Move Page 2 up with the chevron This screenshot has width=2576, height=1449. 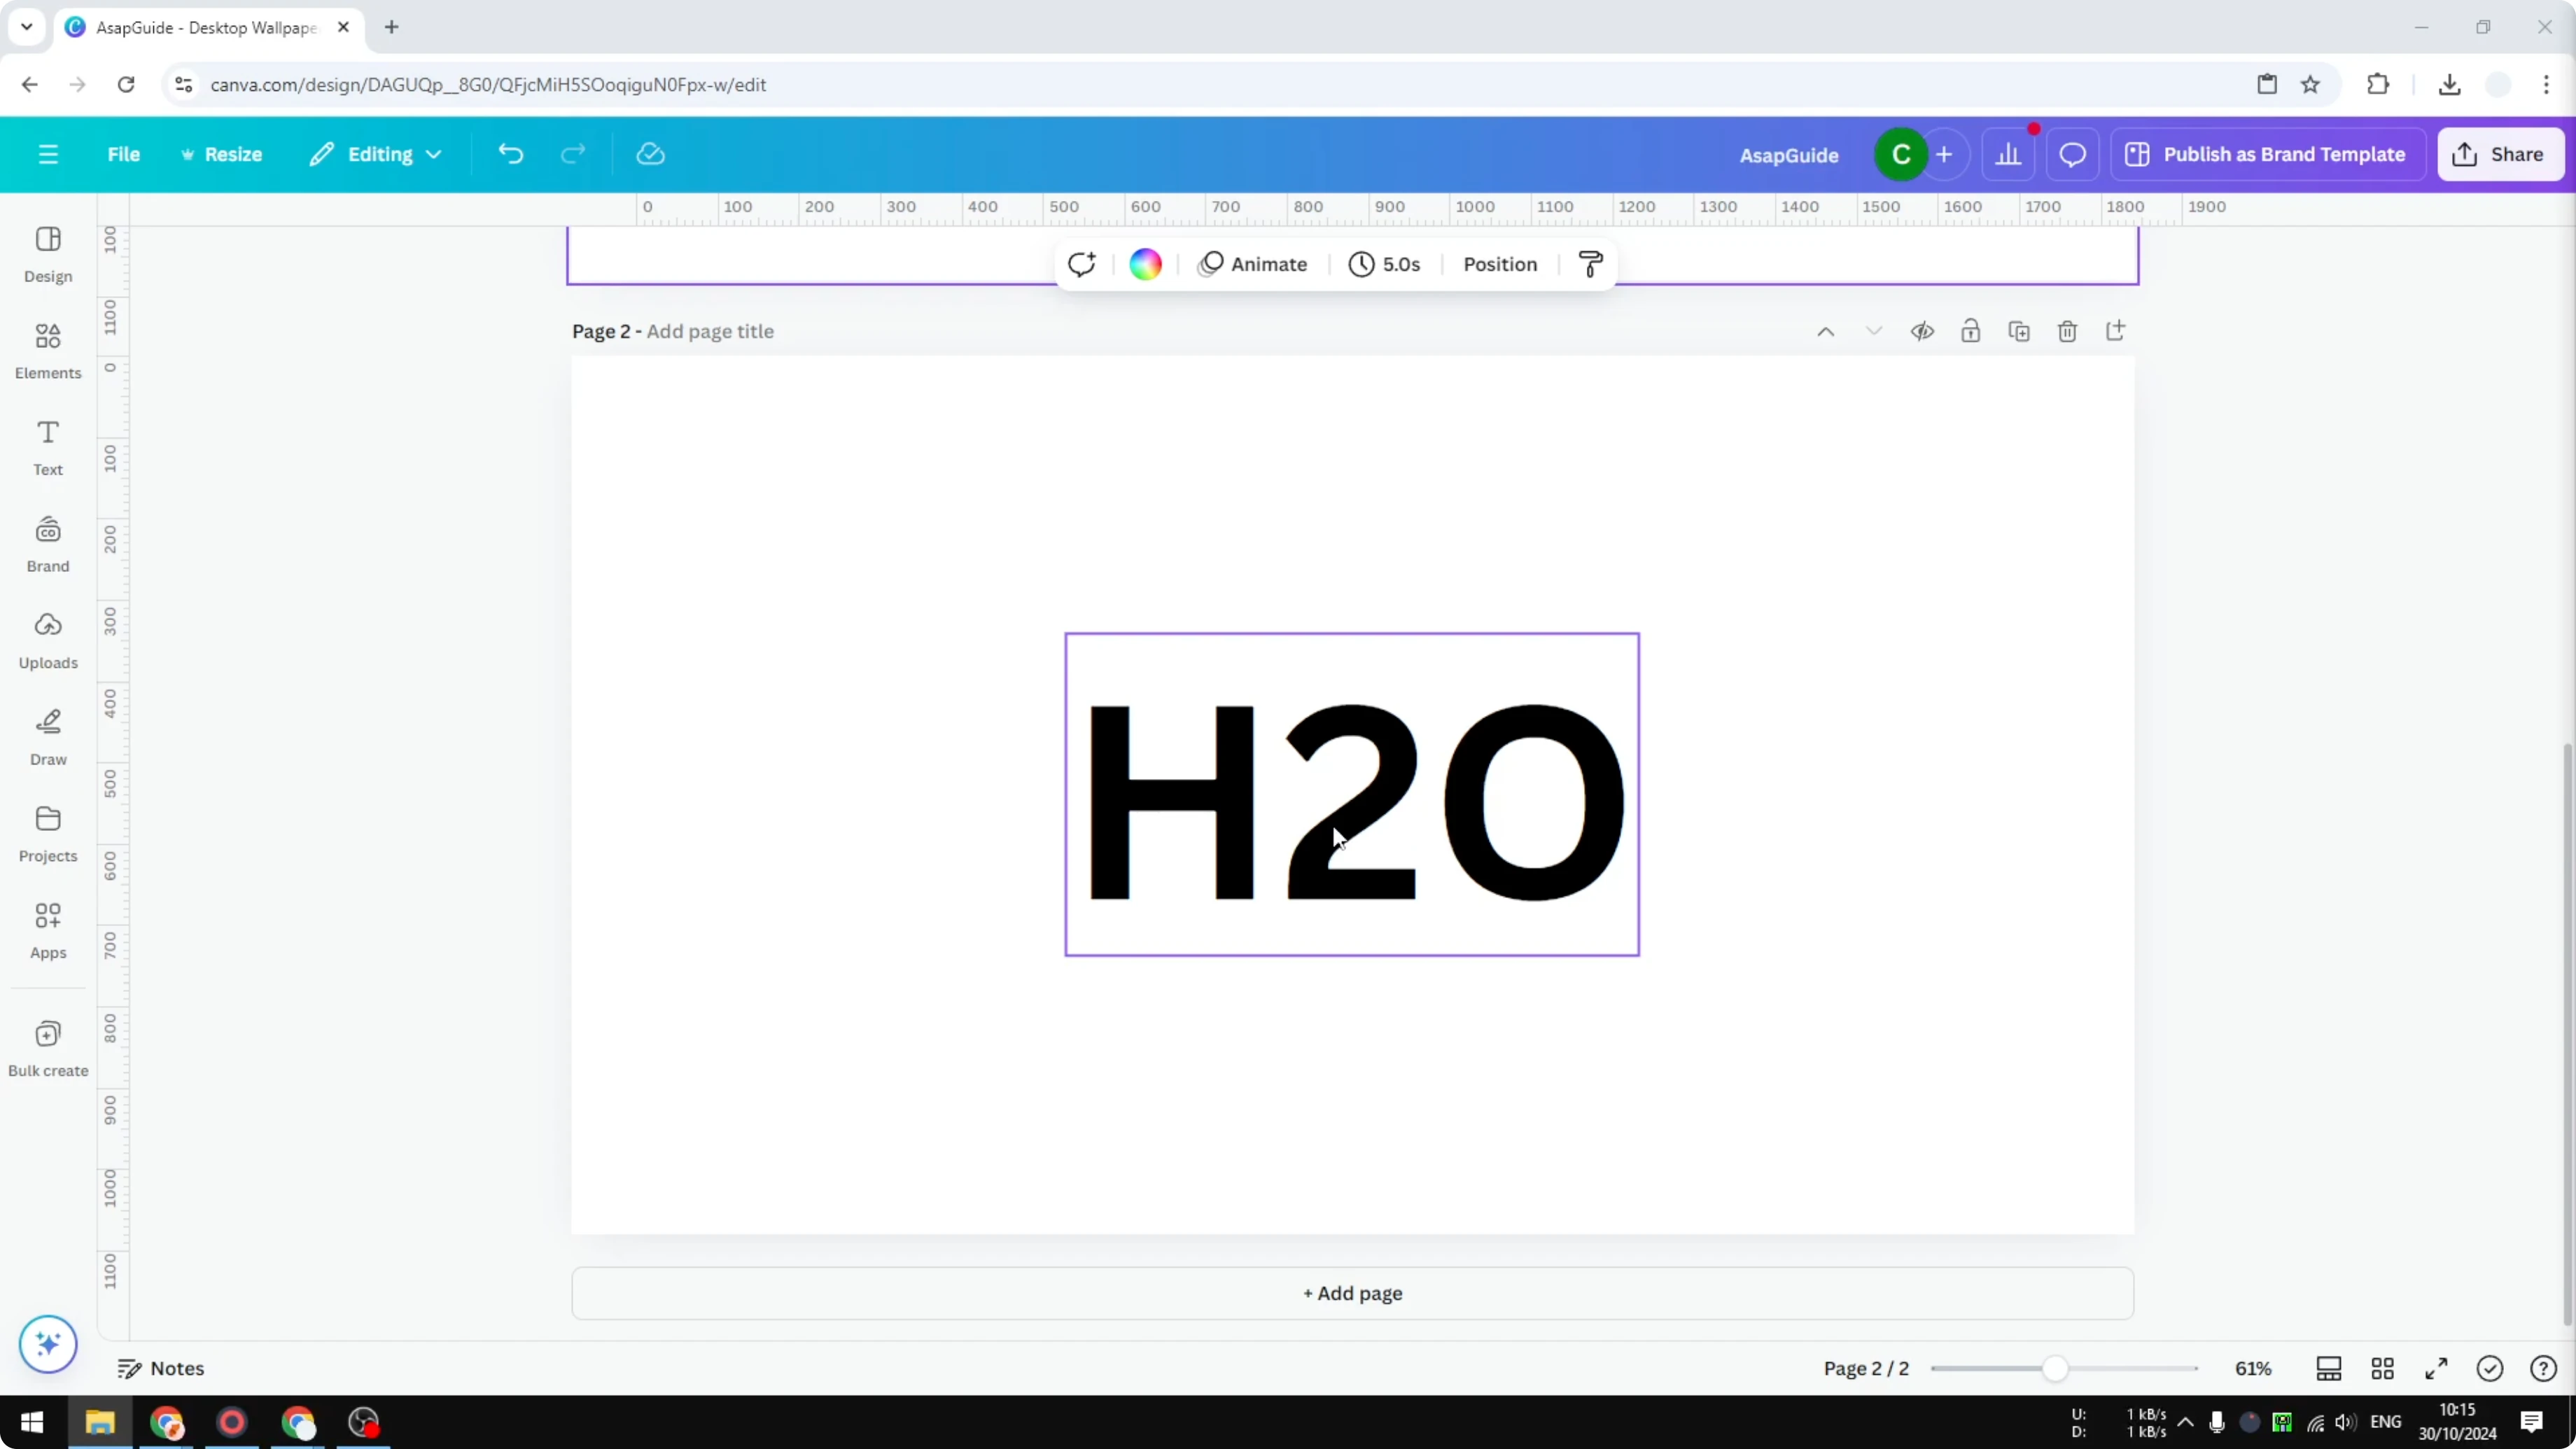tap(1825, 331)
